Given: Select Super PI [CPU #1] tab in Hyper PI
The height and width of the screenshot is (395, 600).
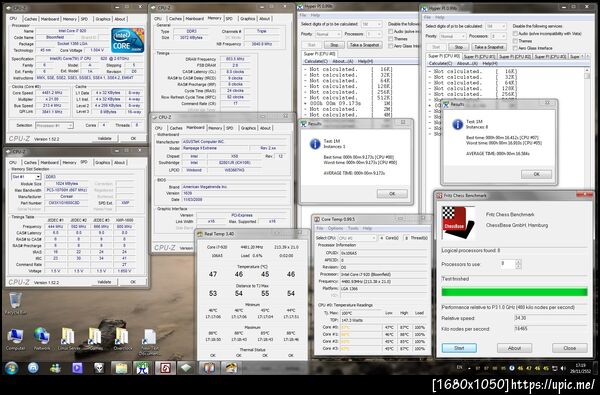Looking at the screenshot, I should pyautogui.click(x=479, y=56).
